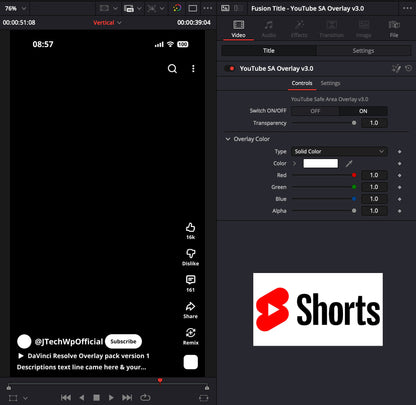Open the Settings sub-tab next to Controls

330,83
